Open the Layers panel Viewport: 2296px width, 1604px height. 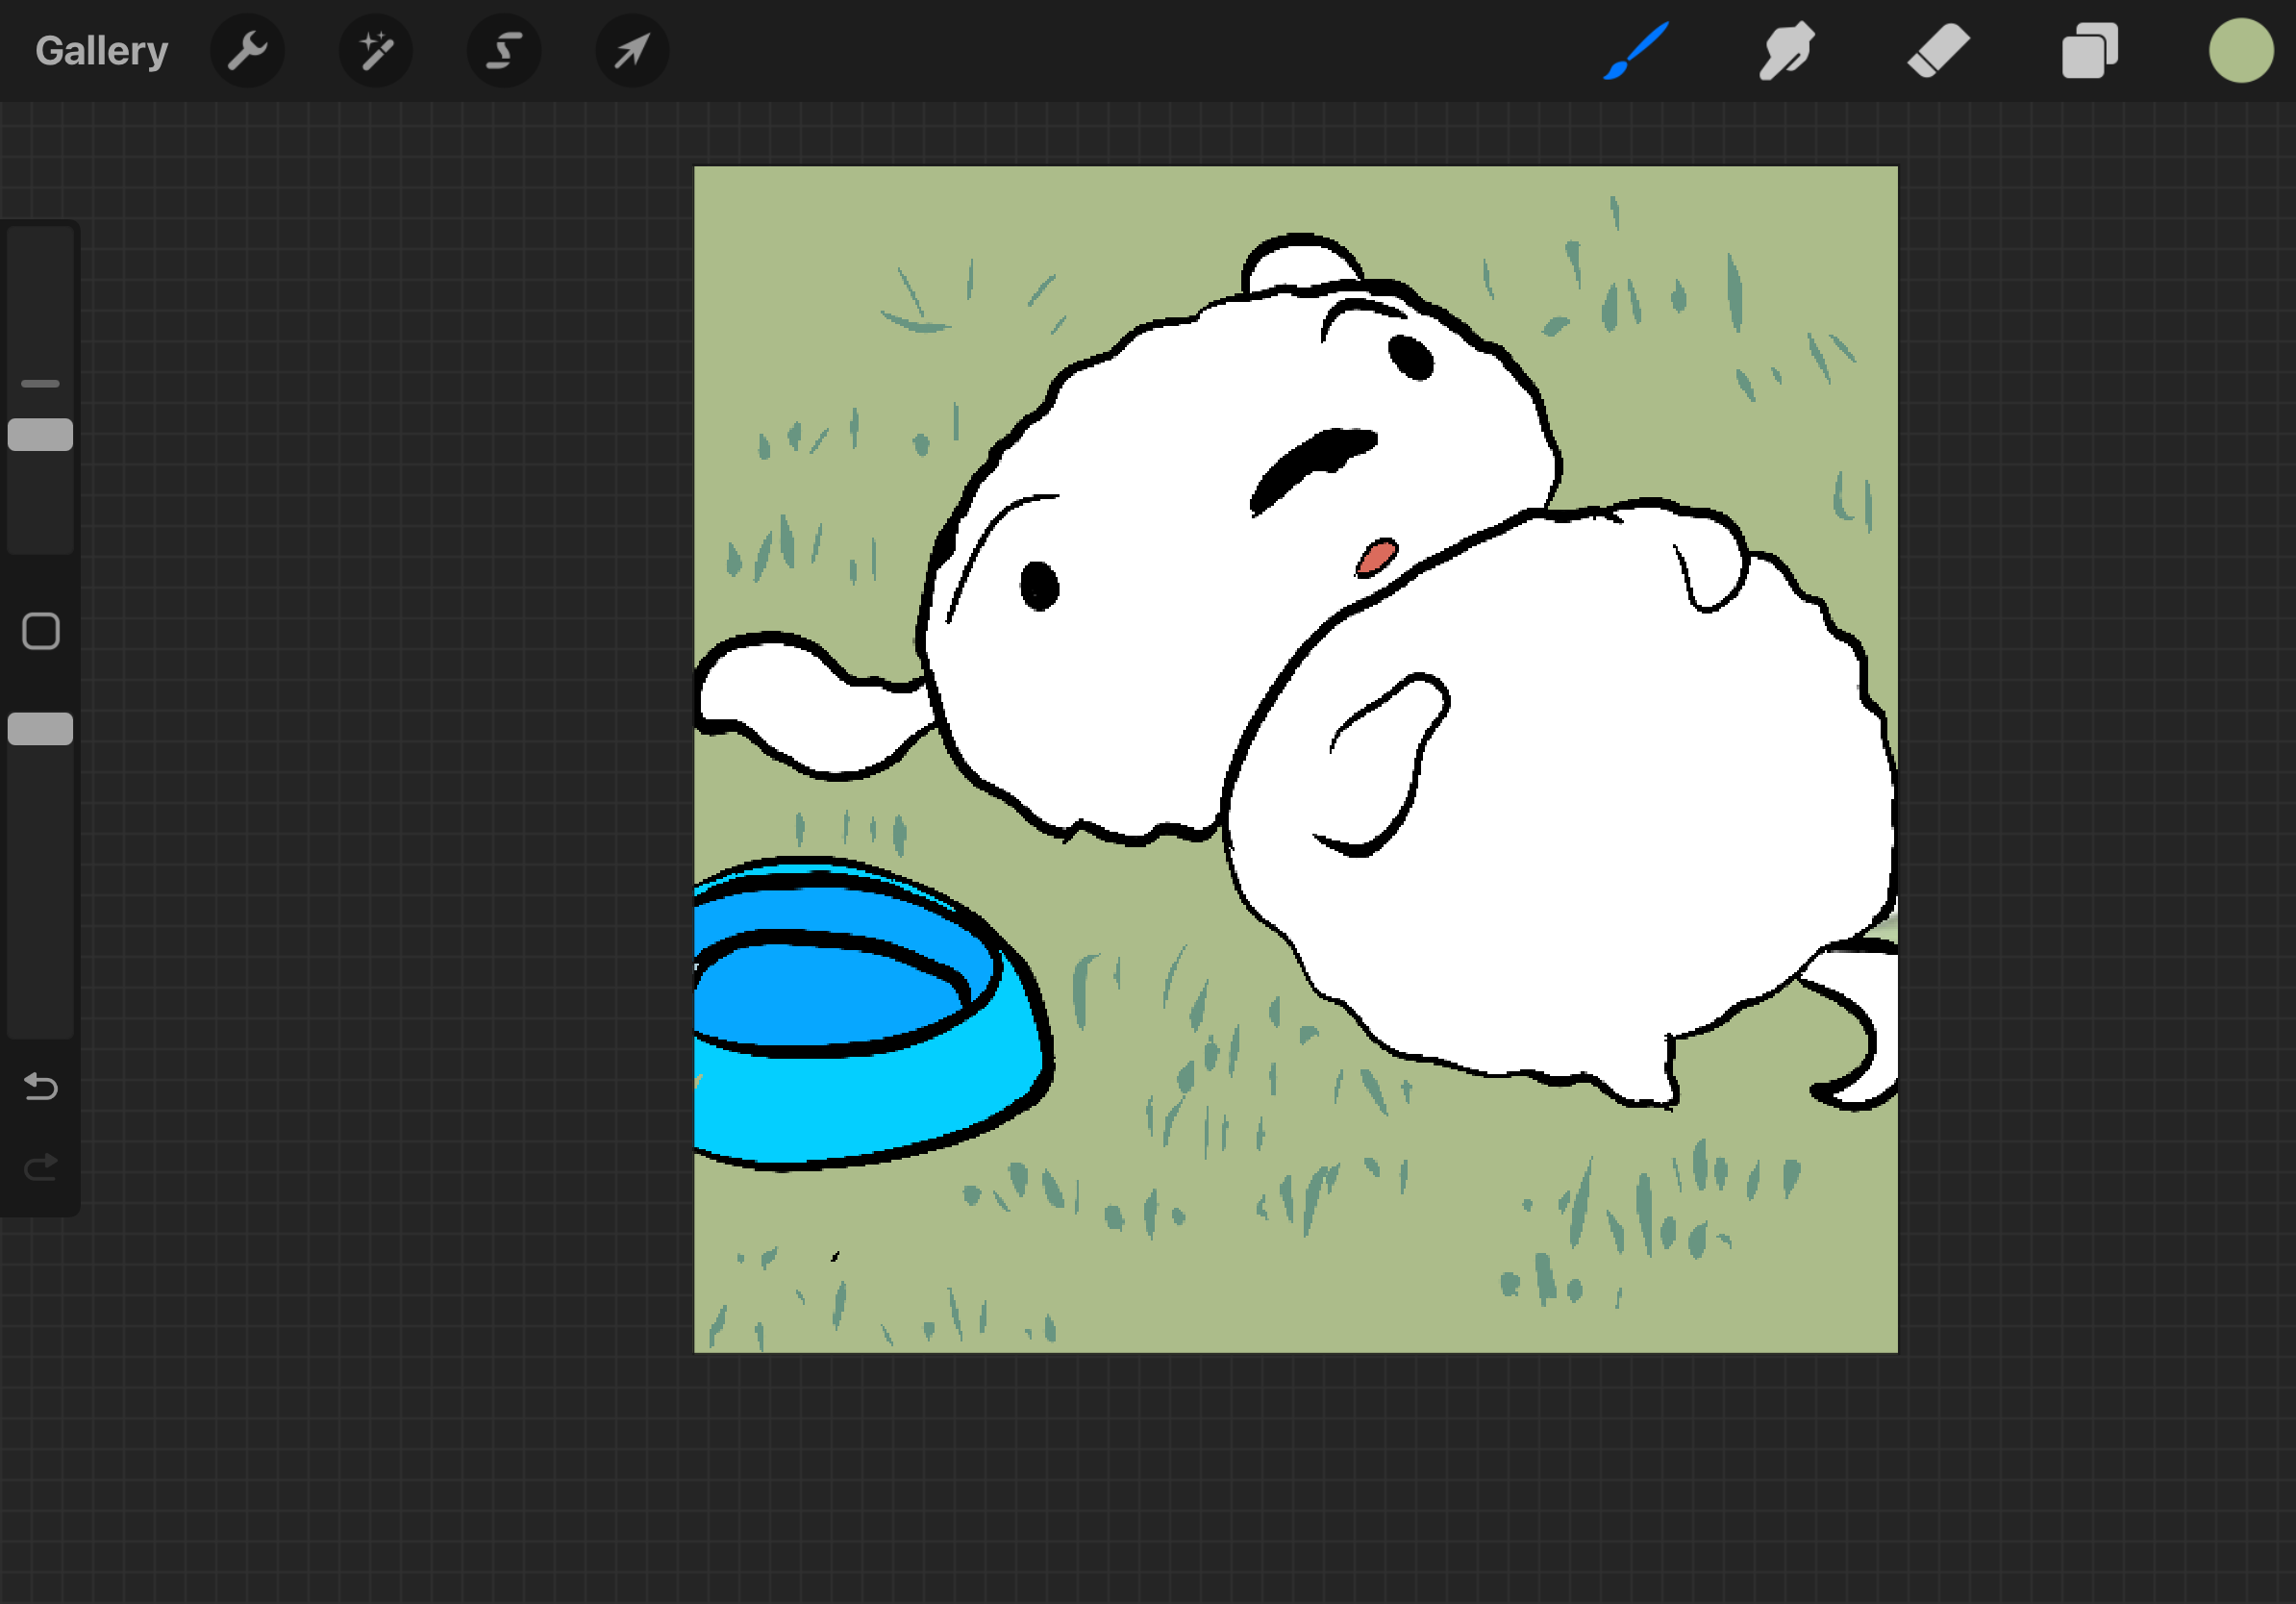coord(2089,51)
